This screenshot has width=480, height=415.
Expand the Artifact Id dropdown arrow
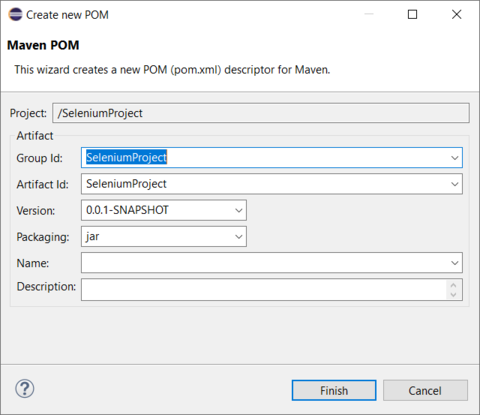pyautogui.click(x=455, y=184)
